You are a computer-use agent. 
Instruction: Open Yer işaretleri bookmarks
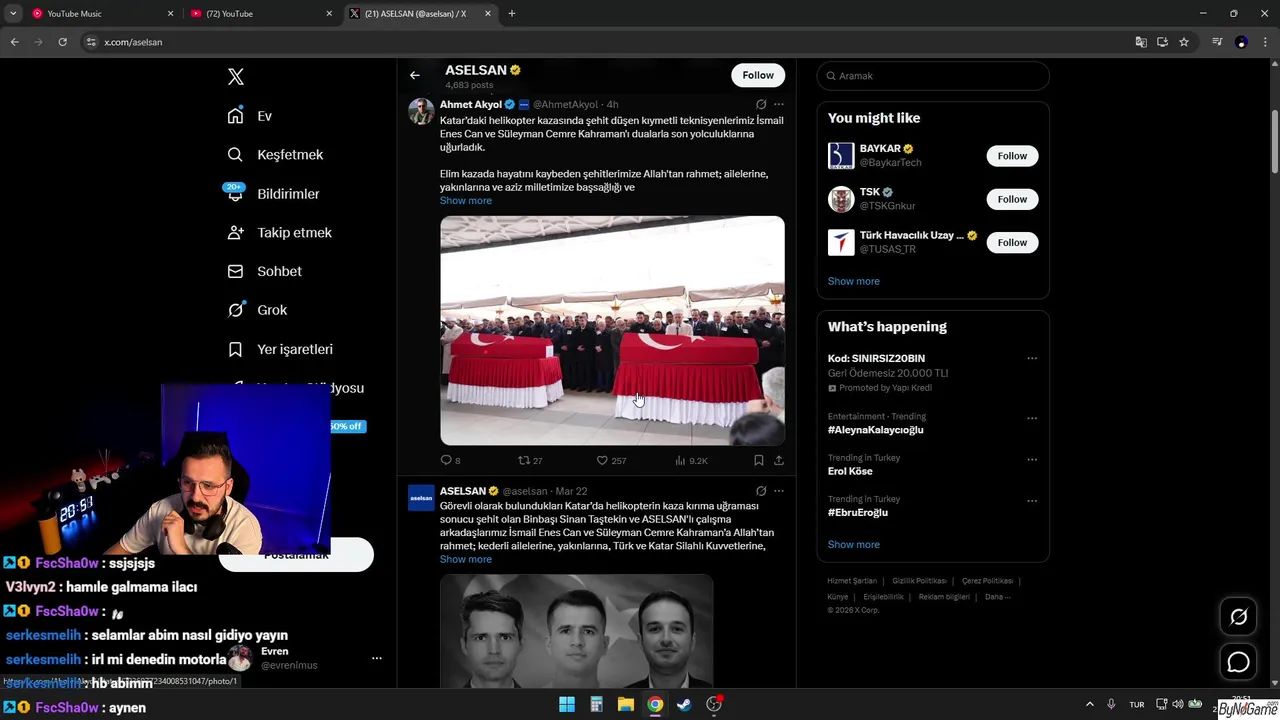pos(280,349)
